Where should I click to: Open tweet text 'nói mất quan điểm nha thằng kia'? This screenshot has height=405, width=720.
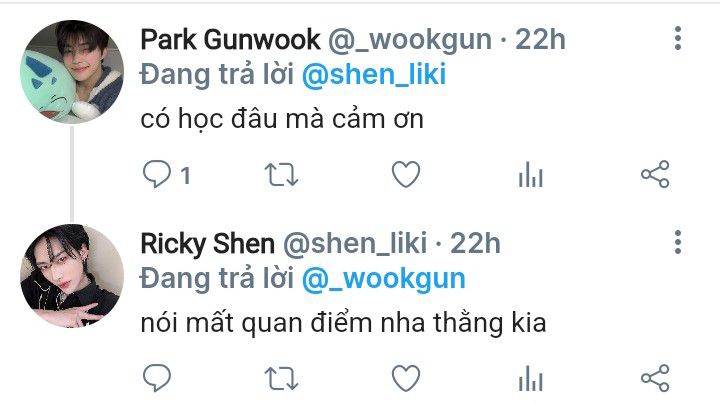(343, 323)
